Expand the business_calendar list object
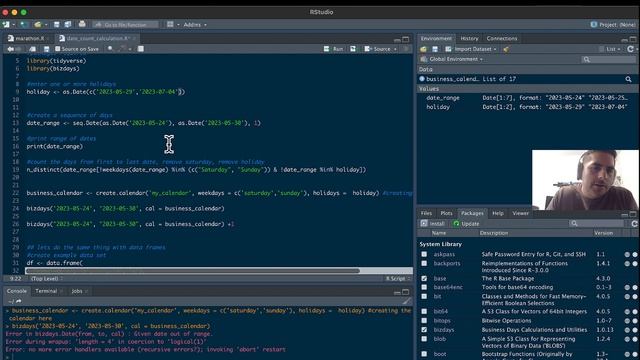The image size is (640, 360). 422,79
